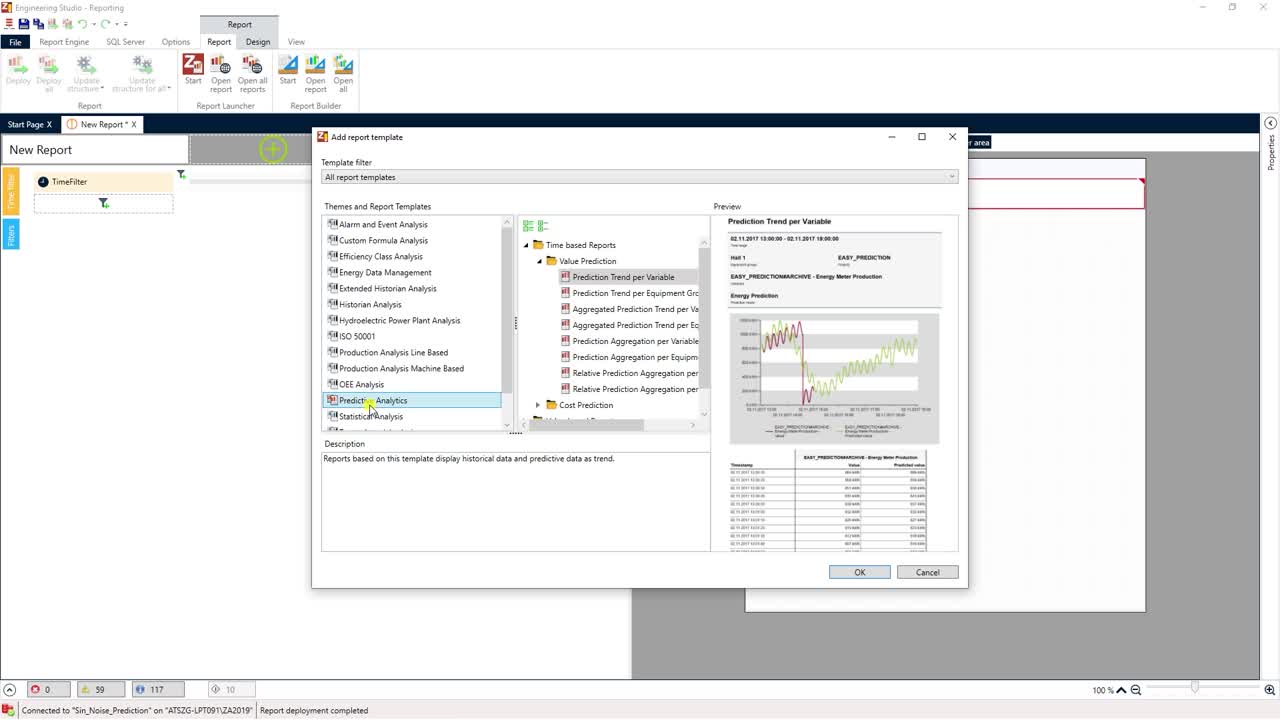The image size is (1280, 720).
Task: Select Prediction Trend per Equipment Group template
Action: pyautogui.click(x=635, y=293)
